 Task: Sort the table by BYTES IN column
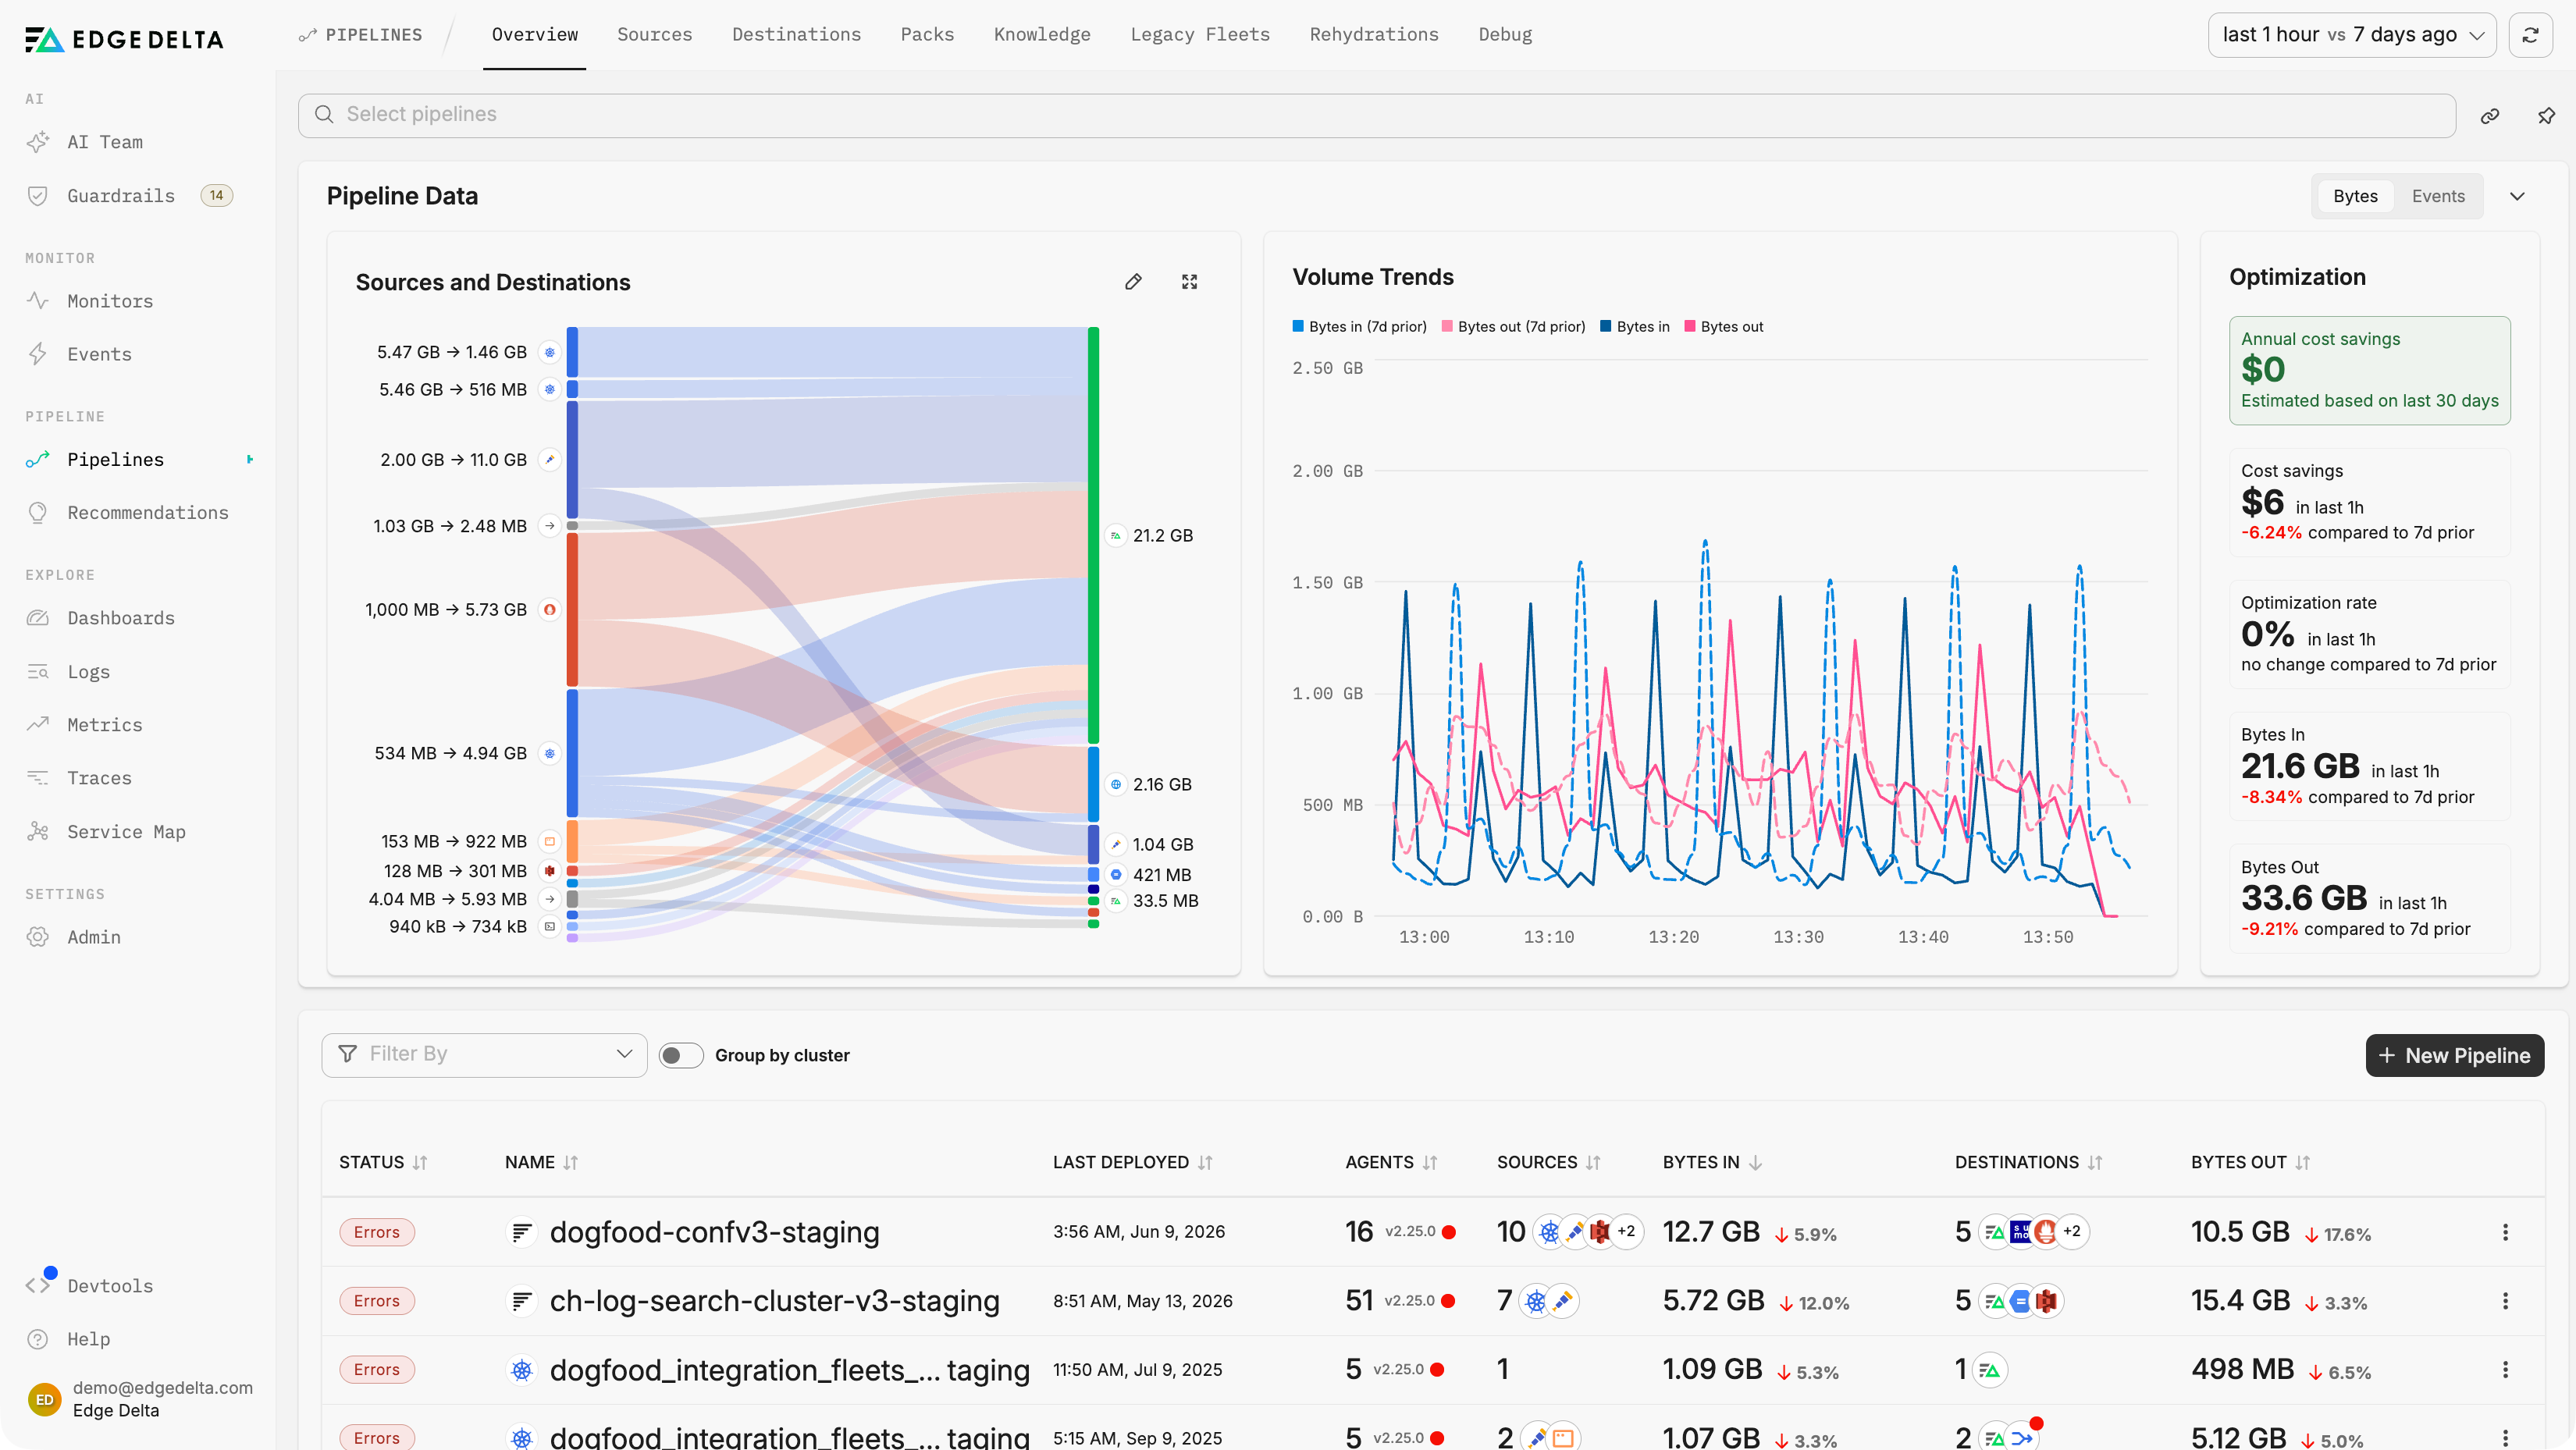(x=1712, y=1162)
